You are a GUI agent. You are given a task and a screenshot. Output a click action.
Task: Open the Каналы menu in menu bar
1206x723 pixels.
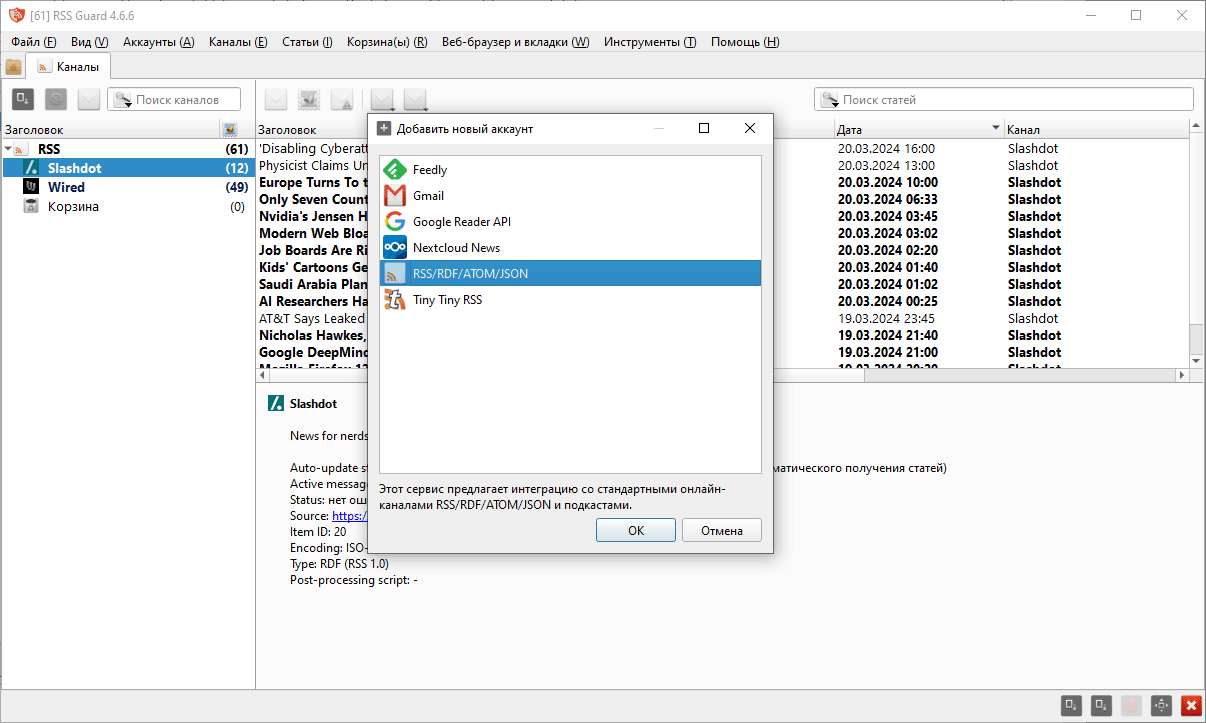click(238, 42)
